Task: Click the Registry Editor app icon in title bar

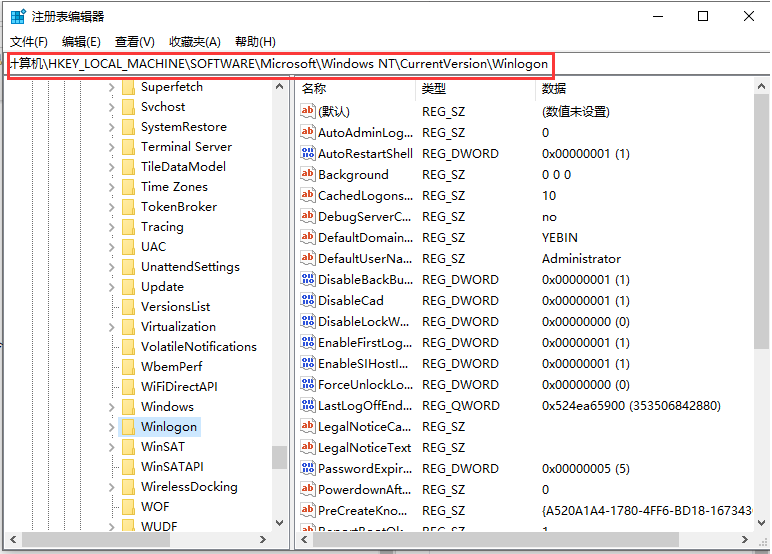Action: pos(18,17)
